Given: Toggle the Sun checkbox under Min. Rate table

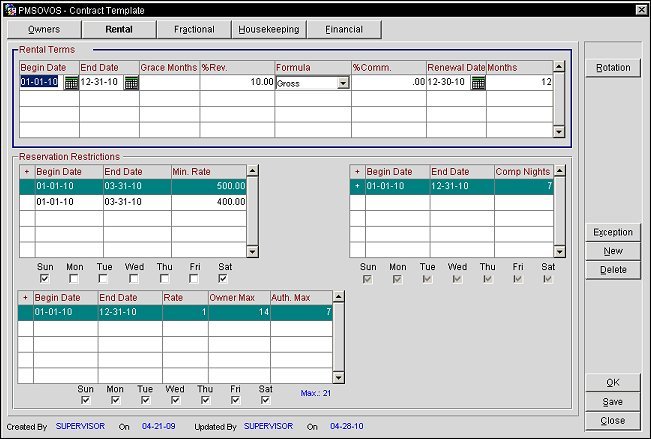Looking at the screenshot, I should (x=43, y=279).
